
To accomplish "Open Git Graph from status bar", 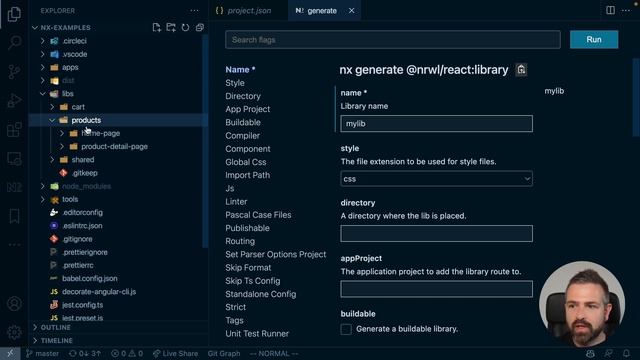I will pos(224,353).
